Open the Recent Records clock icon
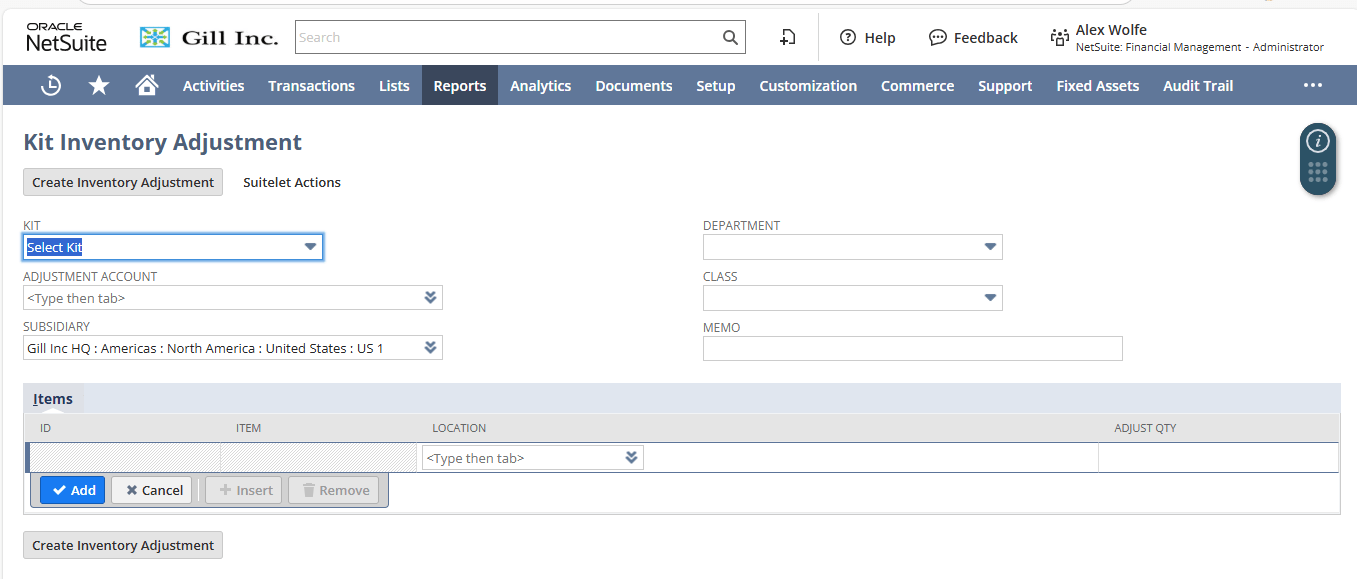Screen dimensions: 1357x579 (x=51, y=86)
